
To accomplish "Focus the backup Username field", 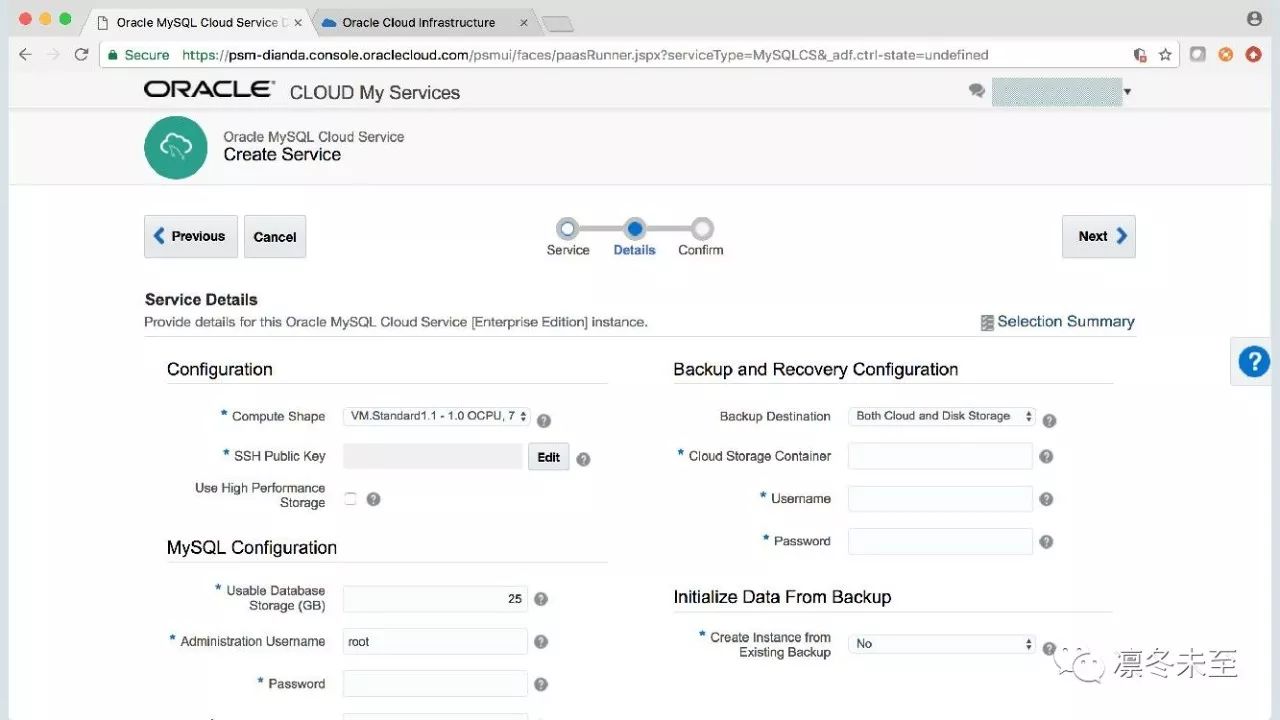I will 940,499.
